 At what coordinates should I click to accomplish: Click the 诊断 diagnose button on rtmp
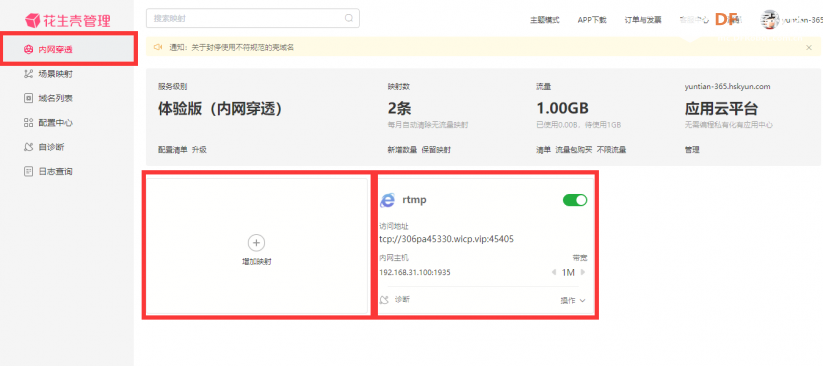coord(395,300)
